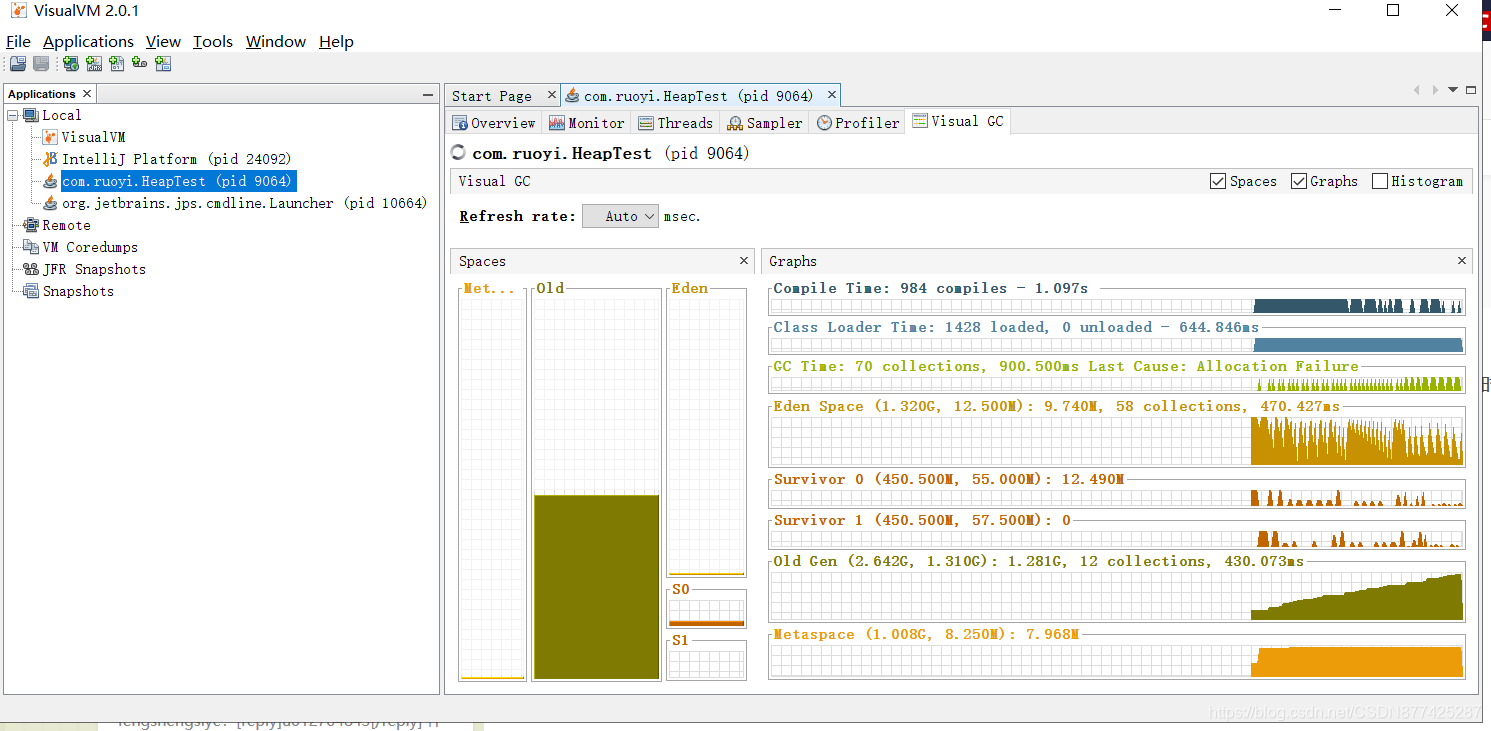Select VisualVM in the Applications tree
The image size is (1491, 731).
(x=93, y=137)
